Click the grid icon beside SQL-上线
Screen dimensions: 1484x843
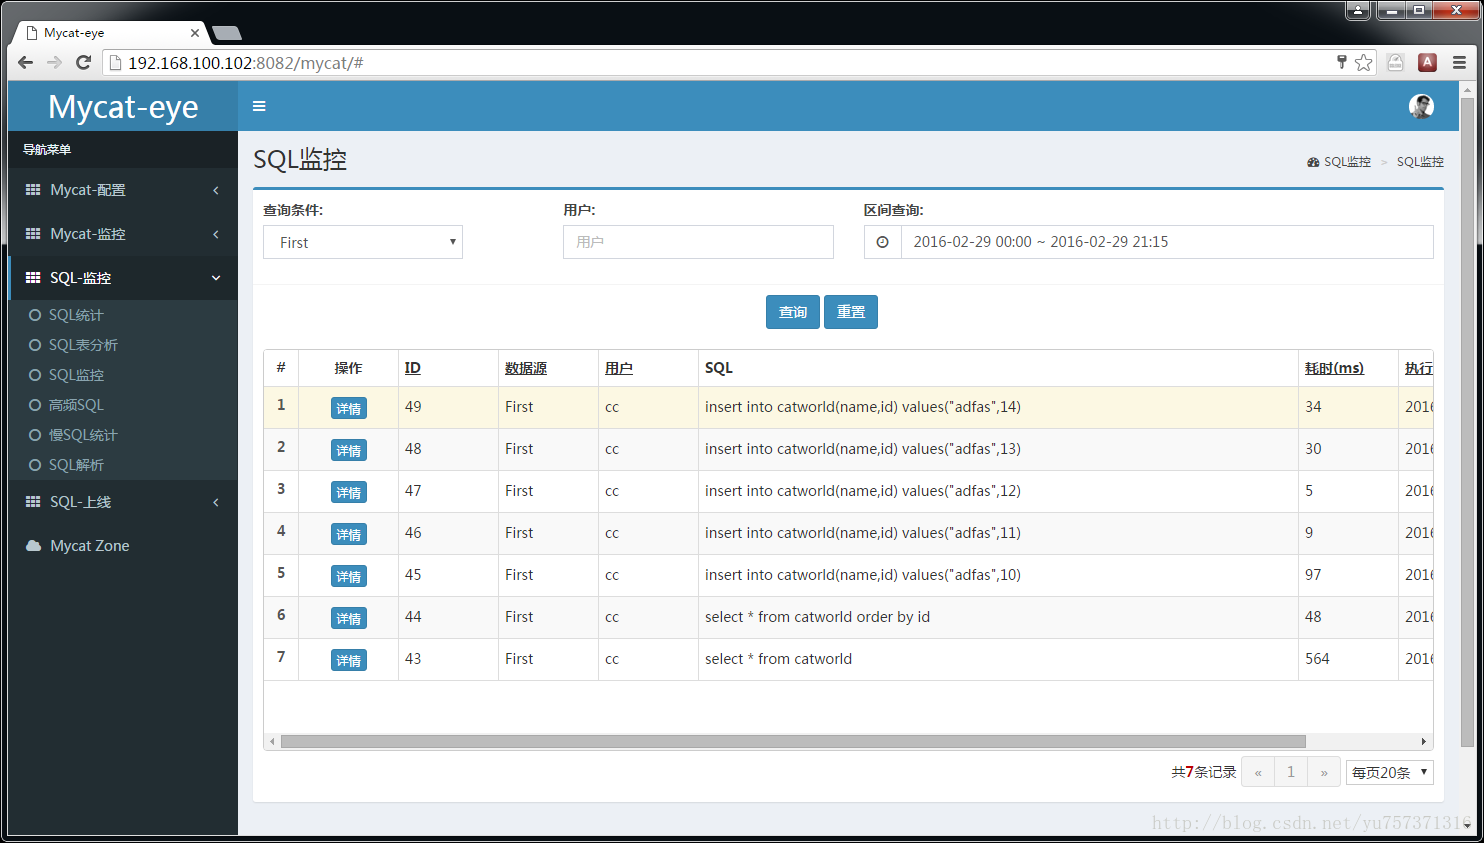pyautogui.click(x=33, y=502)
